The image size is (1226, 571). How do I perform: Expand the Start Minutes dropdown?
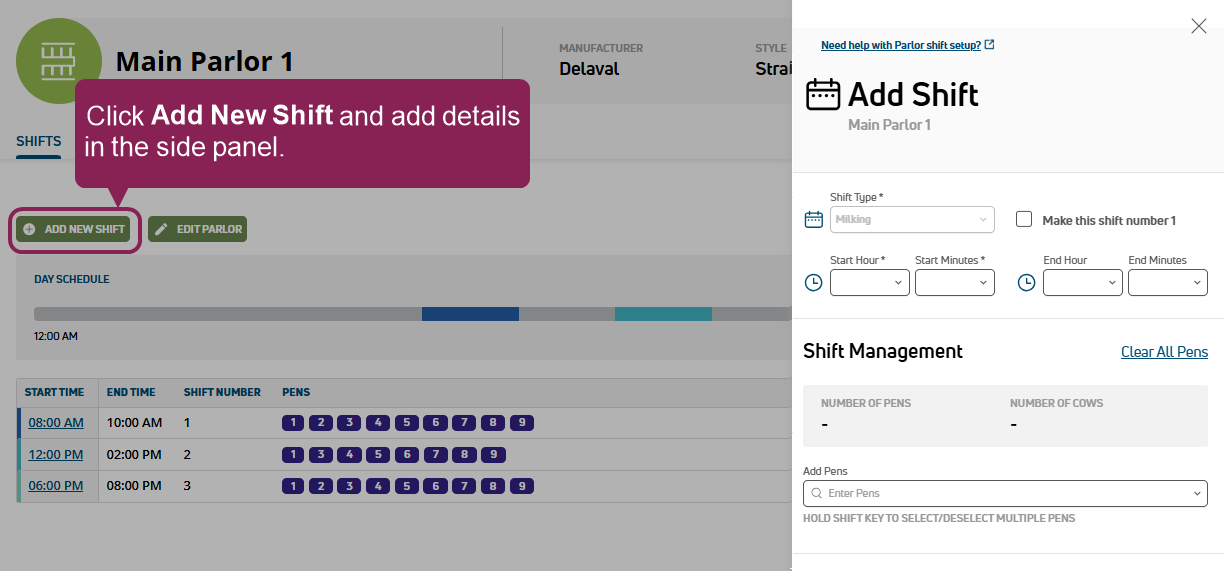pyautogui.click(x=954, y=283)
